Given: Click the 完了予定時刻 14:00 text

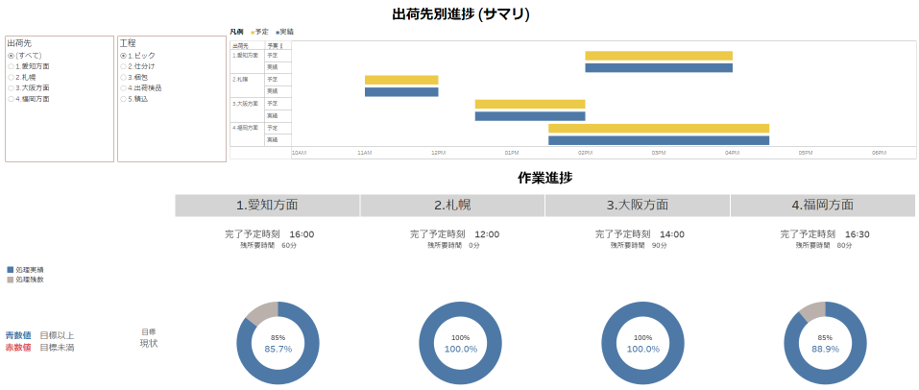Looking at the screenshot, I should [x=640, y=235].
